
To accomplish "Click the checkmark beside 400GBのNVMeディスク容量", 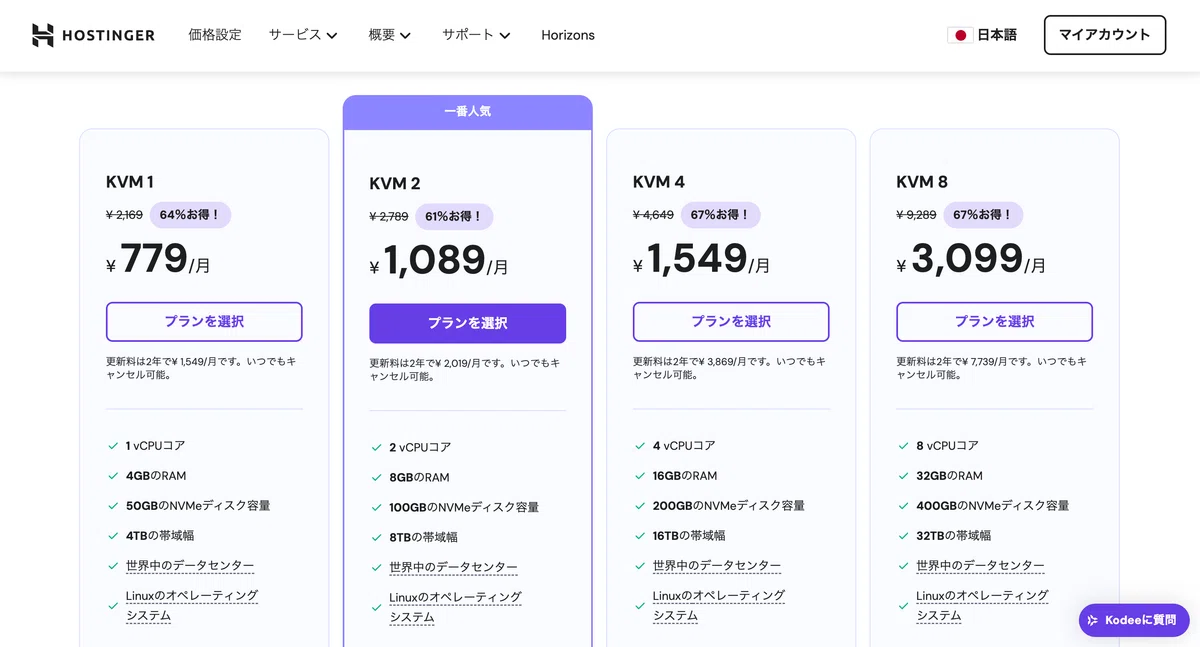I will point(903,506).
